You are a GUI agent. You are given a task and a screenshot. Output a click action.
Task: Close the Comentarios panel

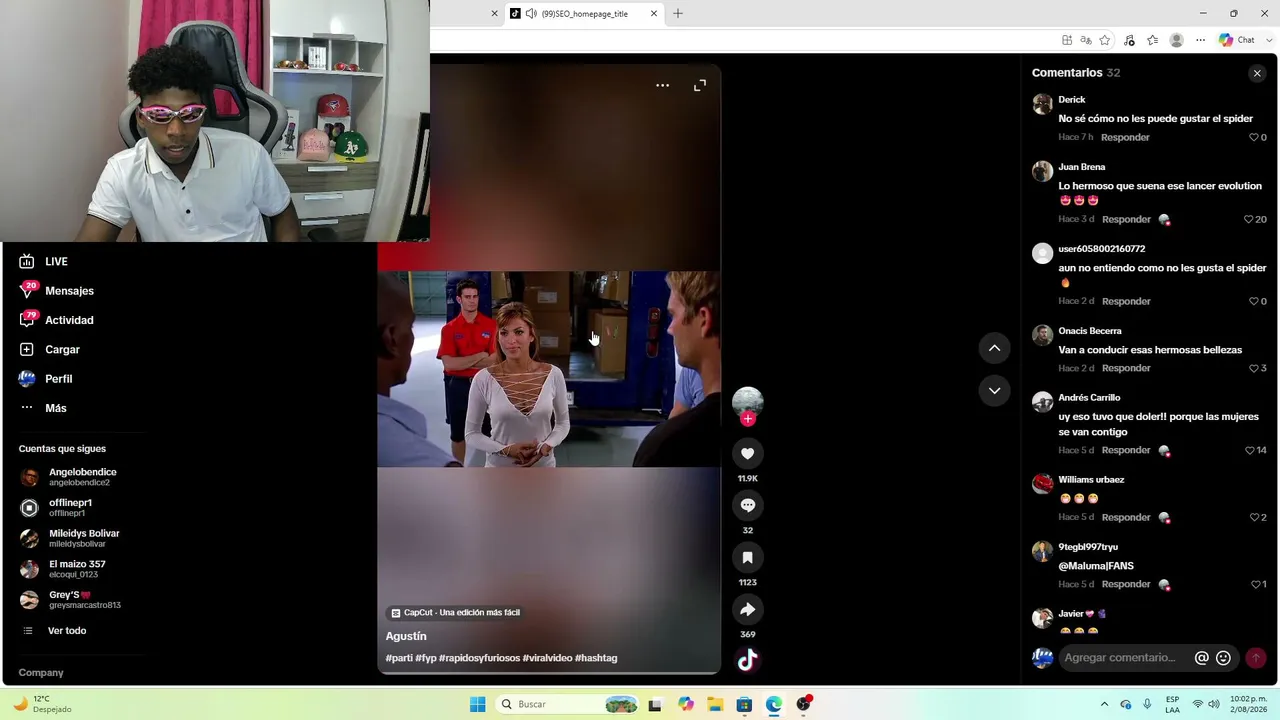click(1257, 73)
